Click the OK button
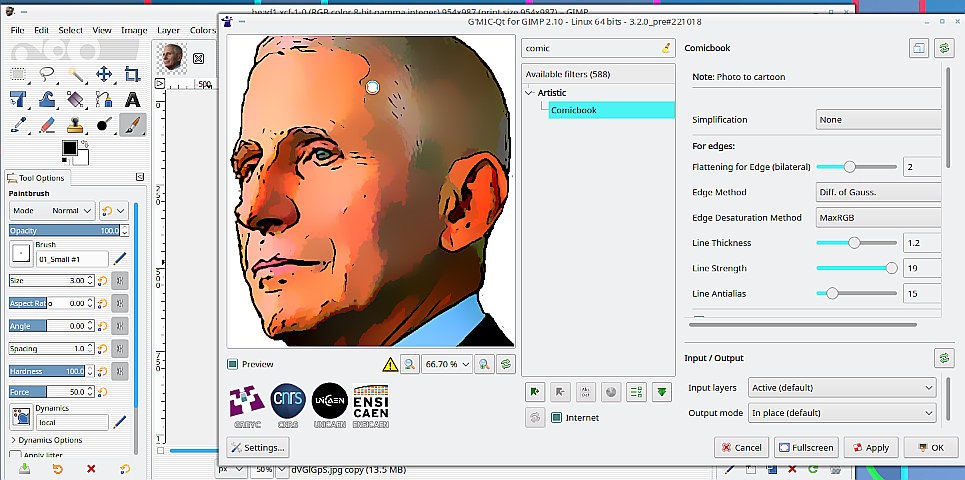Screen dimensions: 965x480 [930, 447]
